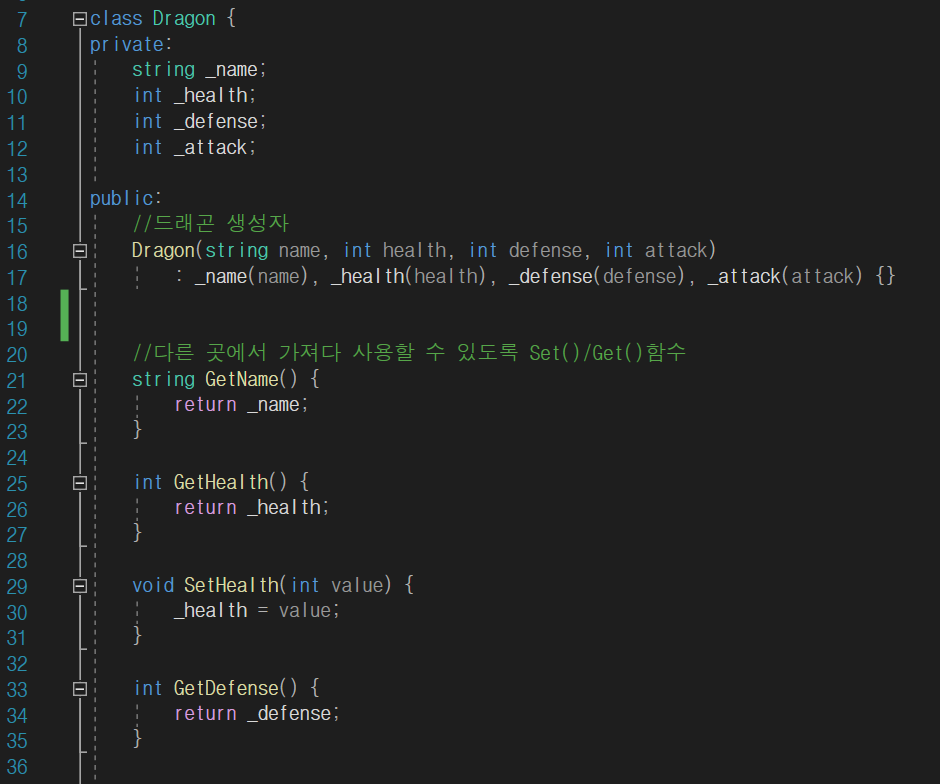Click the Set()/Get() comment on line 20
Viewport: 940px width, 784px height.
coord(409,353)
